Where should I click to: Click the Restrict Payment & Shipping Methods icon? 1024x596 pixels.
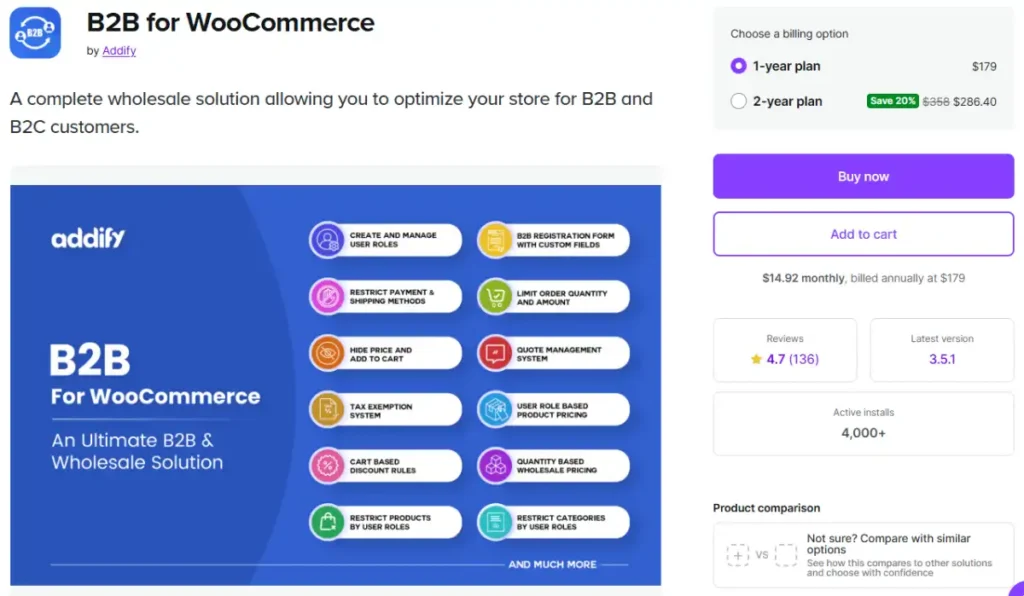[327, 297]
